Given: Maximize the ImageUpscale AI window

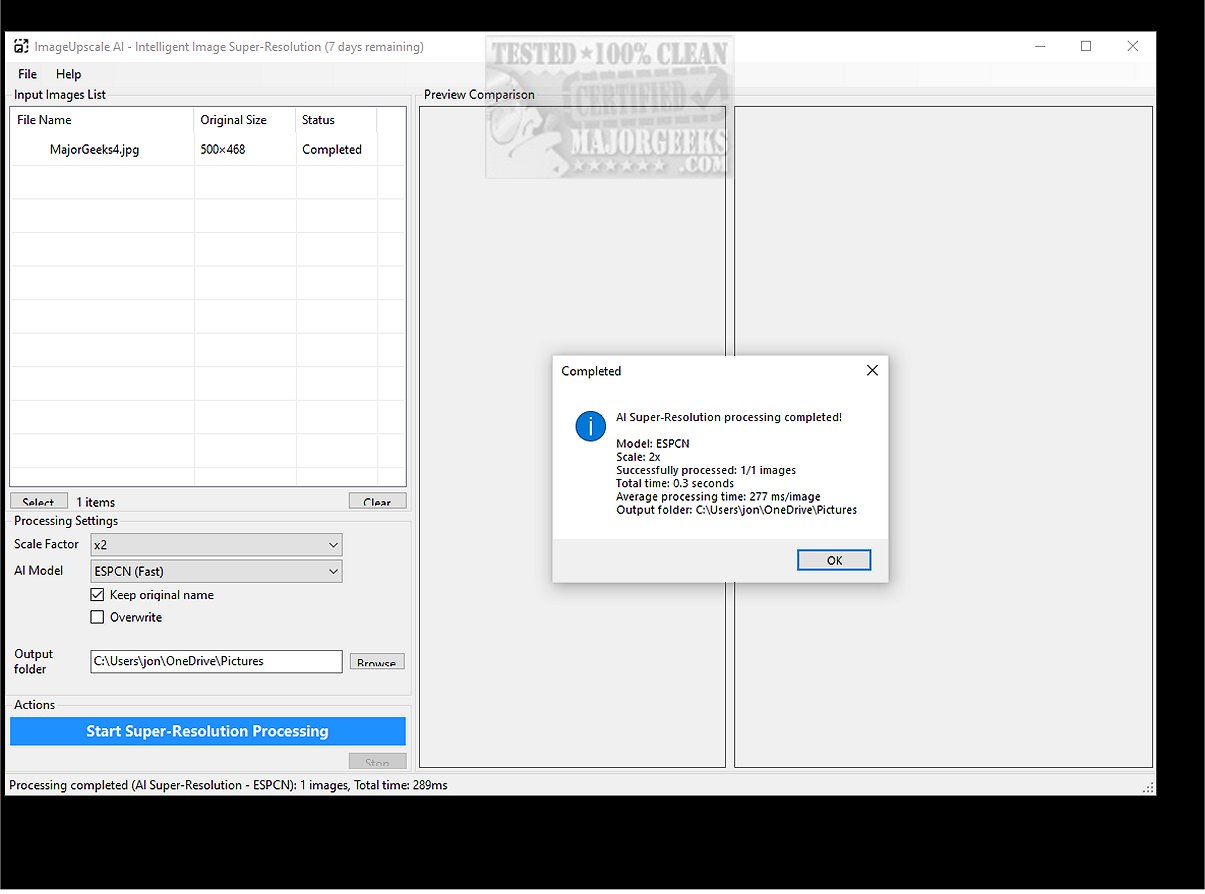Looking at the screenshot, I should click(x=1086, y=46).
